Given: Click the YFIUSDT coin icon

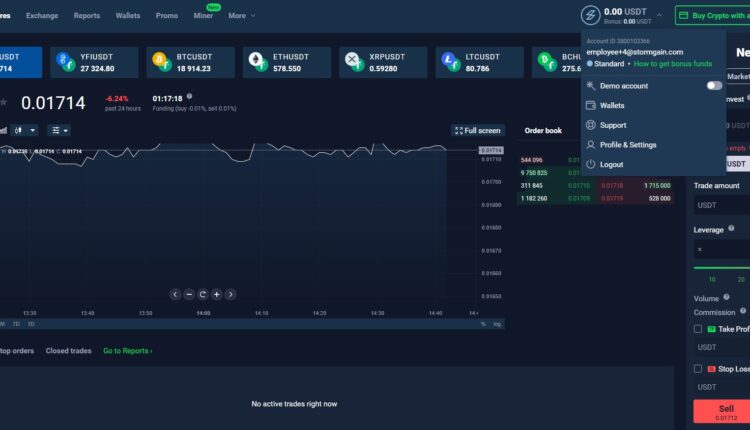Looking at the screenshot, I should tap(65, 63).
